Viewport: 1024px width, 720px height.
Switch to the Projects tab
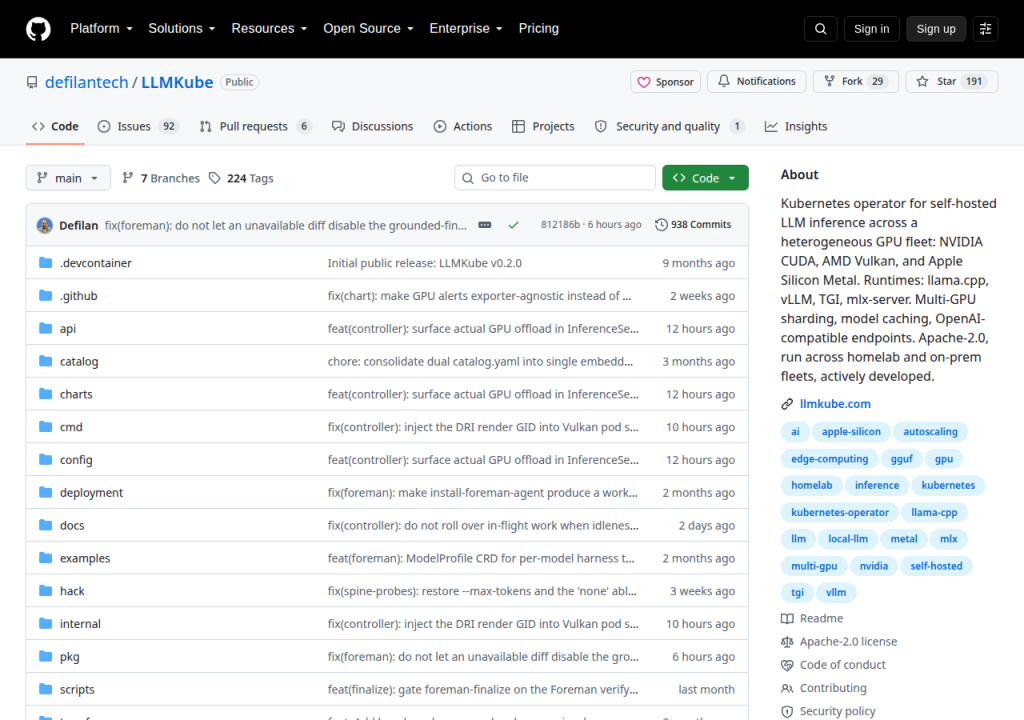(x=543, y=126)
